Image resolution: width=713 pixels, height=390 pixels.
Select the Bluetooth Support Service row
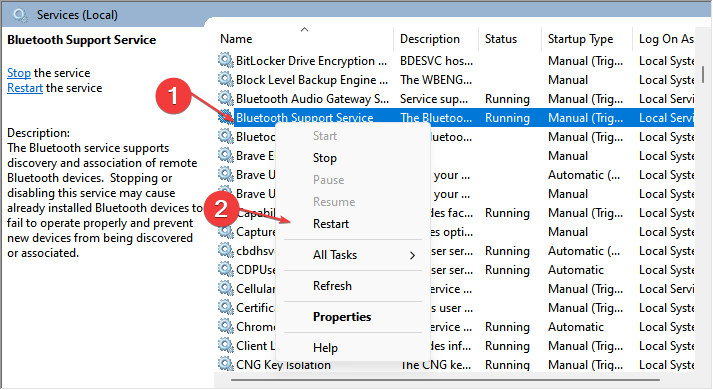point(456,118)
